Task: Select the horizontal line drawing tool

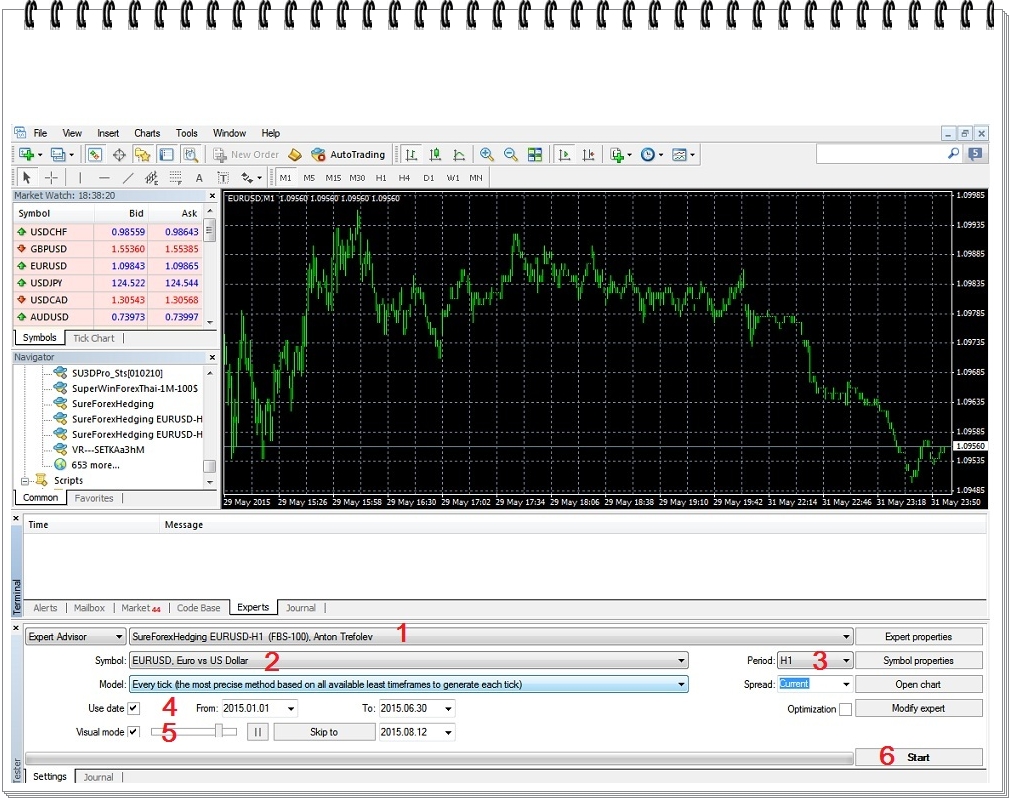Action: coord(104,178)
